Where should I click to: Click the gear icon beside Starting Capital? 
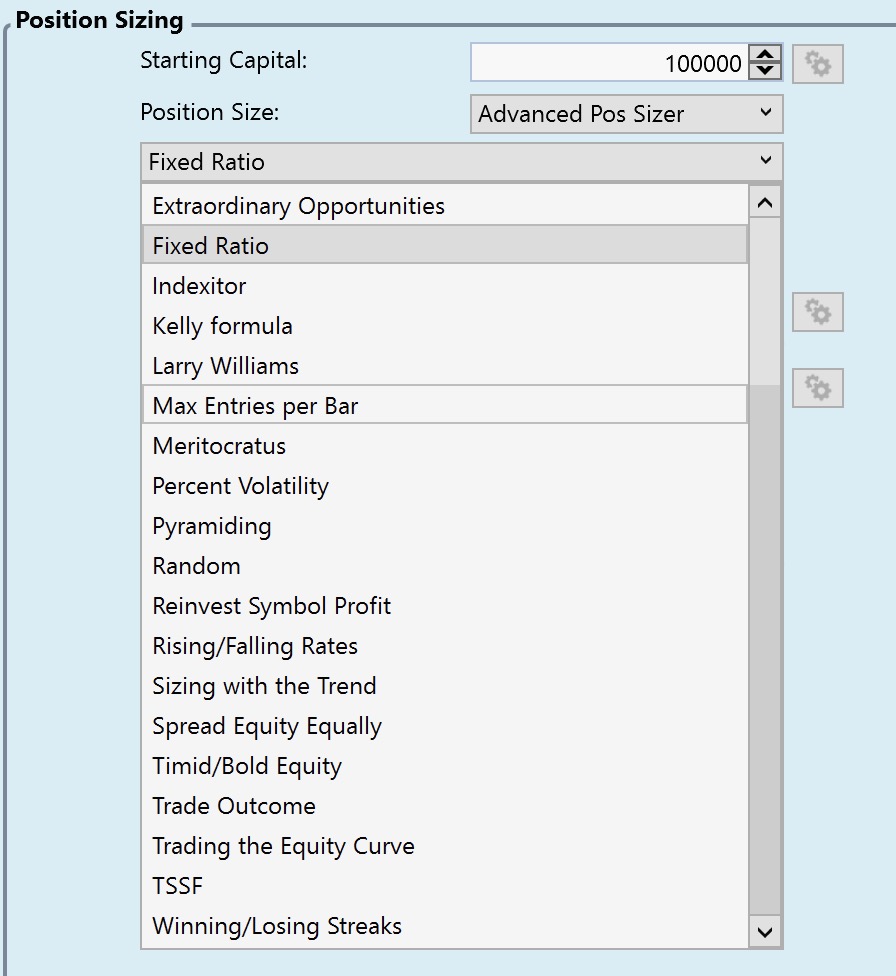pos(817,64)
